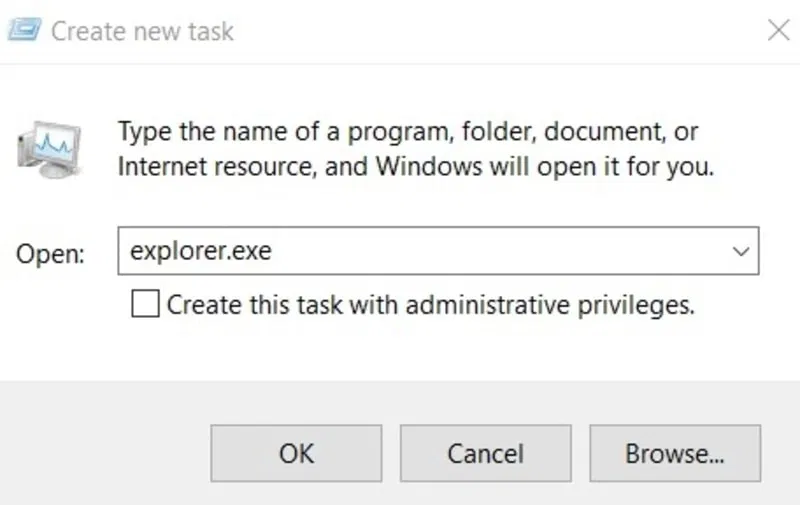This screenshot has width=800, height=505.
Task: Click the 'Create this task with administrative privileges' label
Action: pyautogui.click(x=431, y=305)
